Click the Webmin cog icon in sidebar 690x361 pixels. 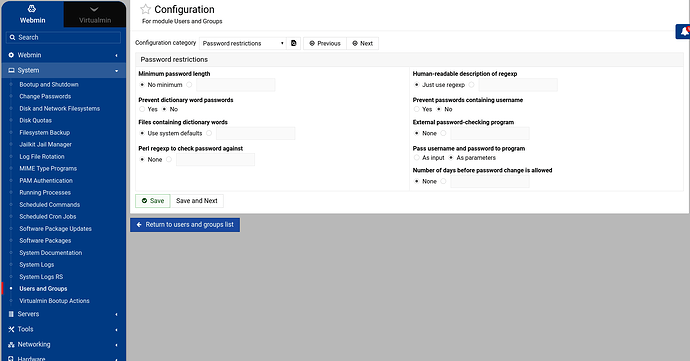point(11,55)
